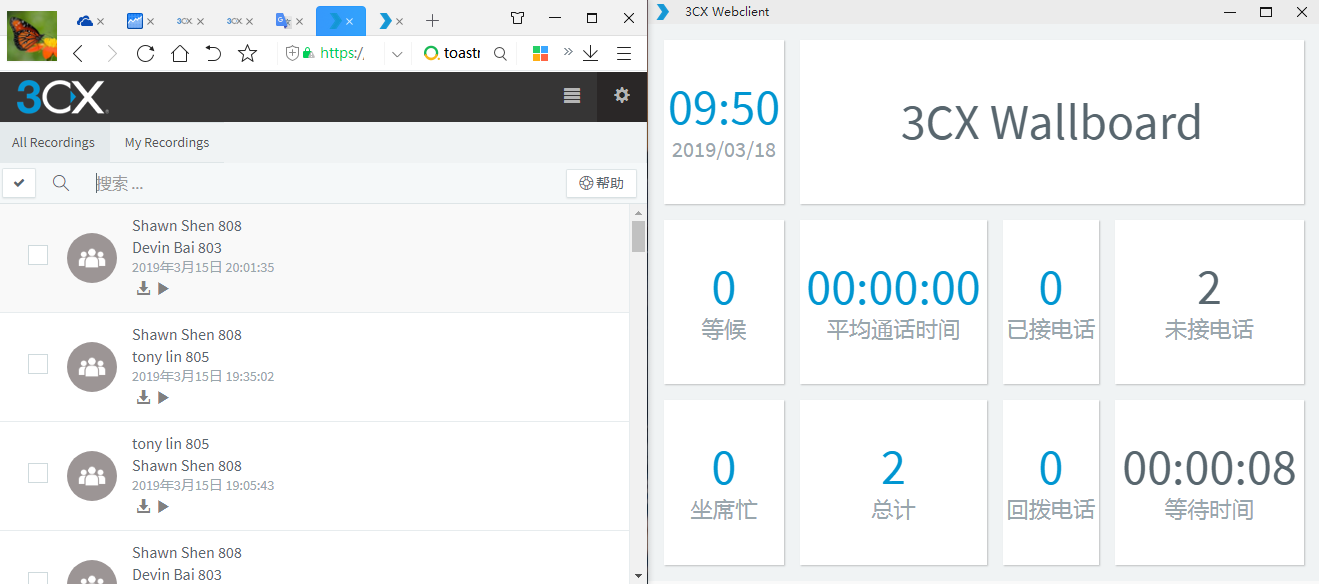Click 3CX Webclient window logo icon
Viewport: 1319px width, 584px height.
tap(663, 12)
